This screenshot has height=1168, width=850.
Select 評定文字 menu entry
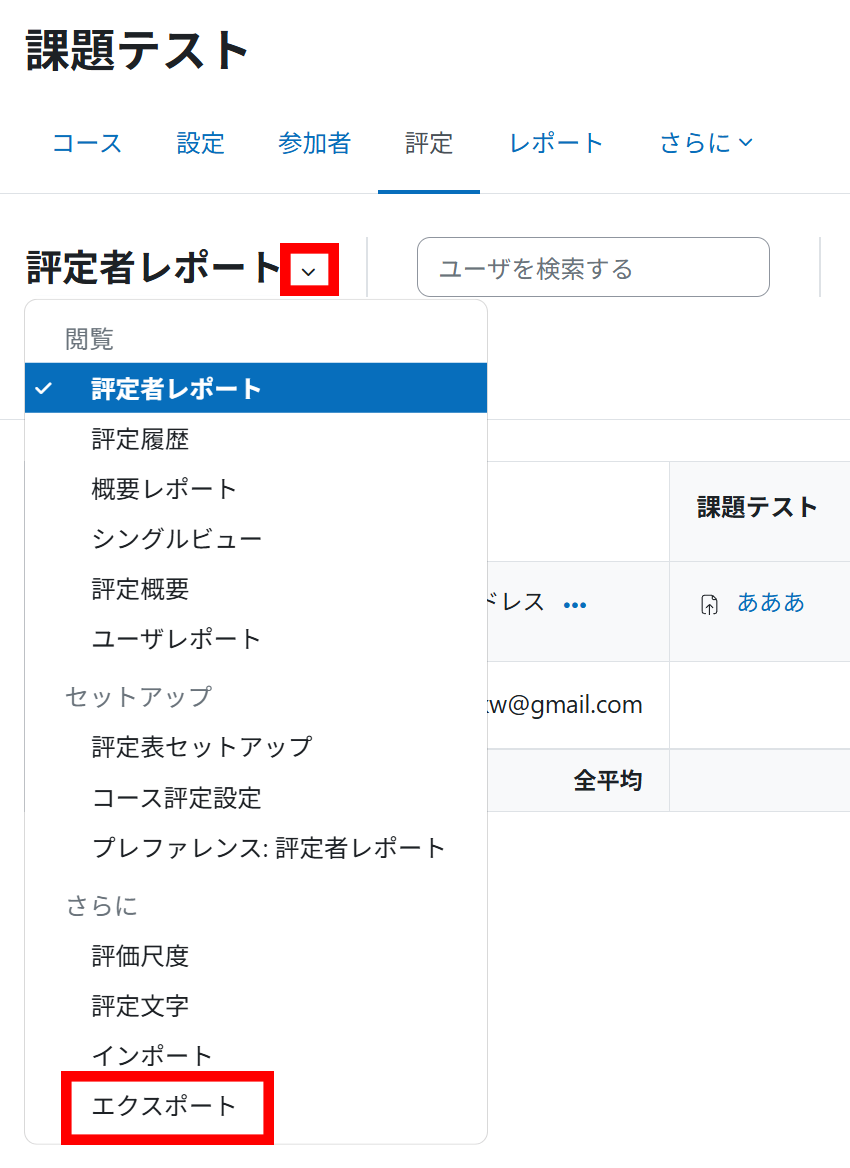pos(140,1006)
